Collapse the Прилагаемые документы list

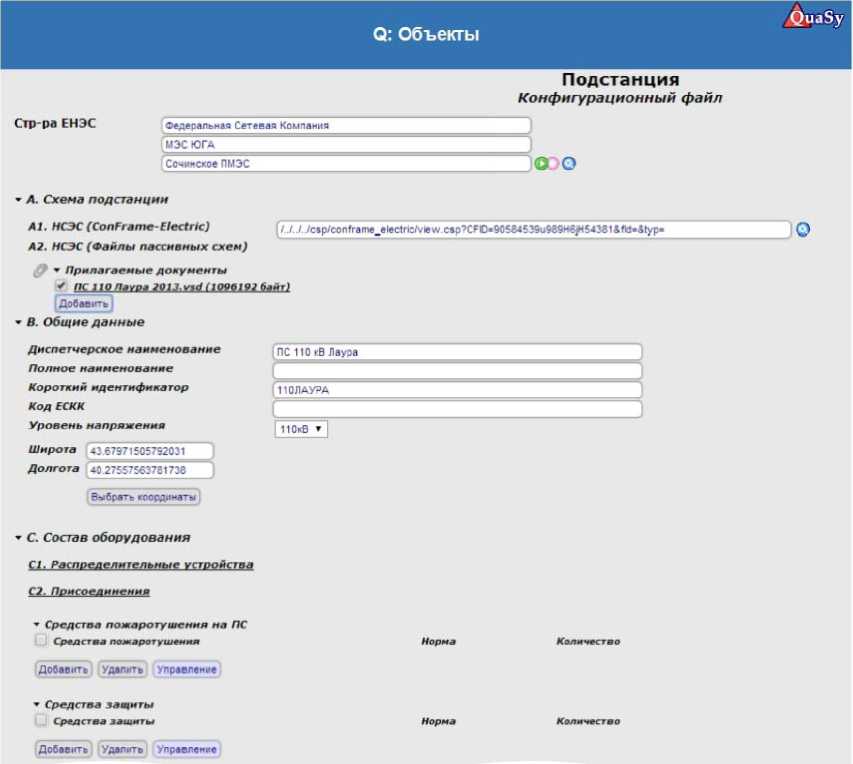pyautogui.click(x=57, y=270)
